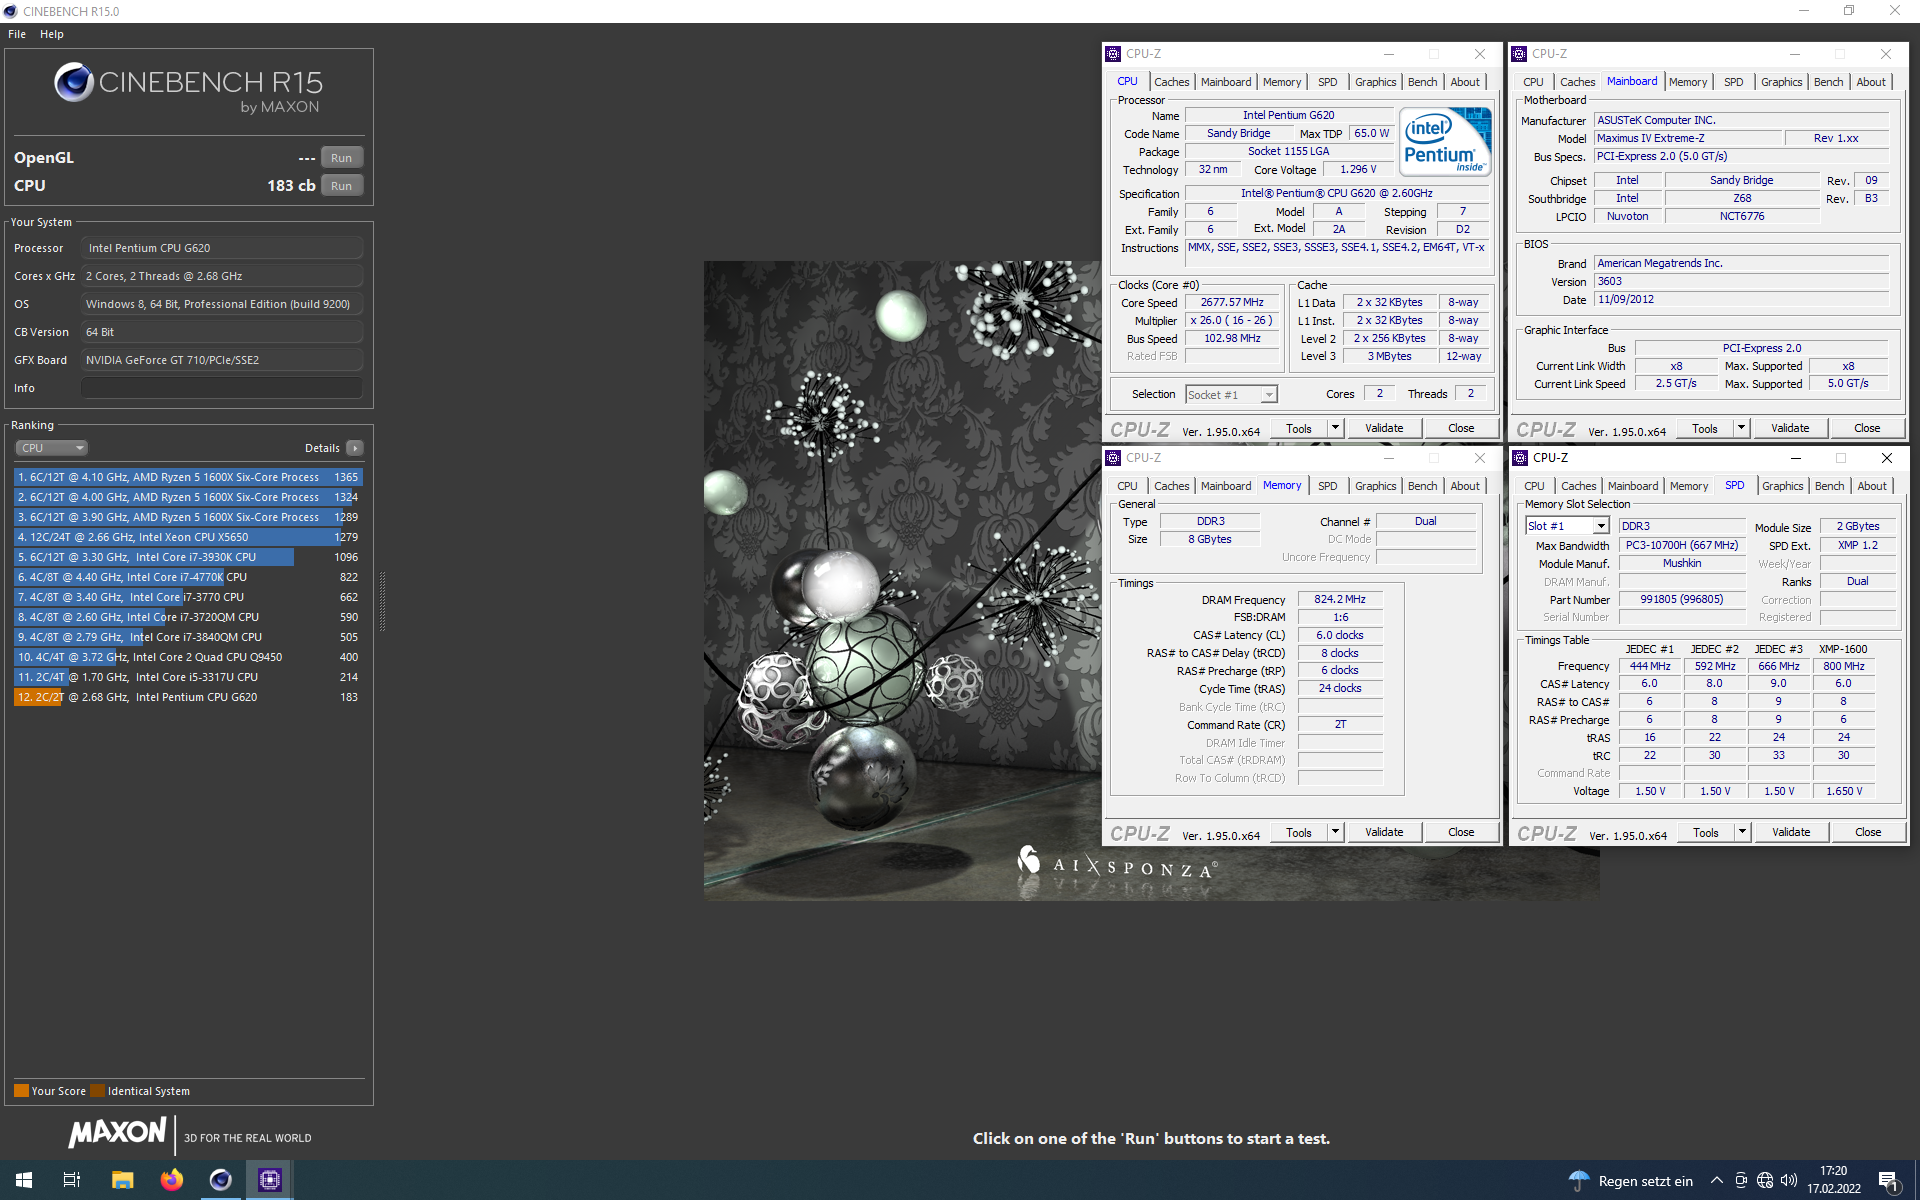Open Tools dropdown arrow in Memory window

pos(1335,832)
